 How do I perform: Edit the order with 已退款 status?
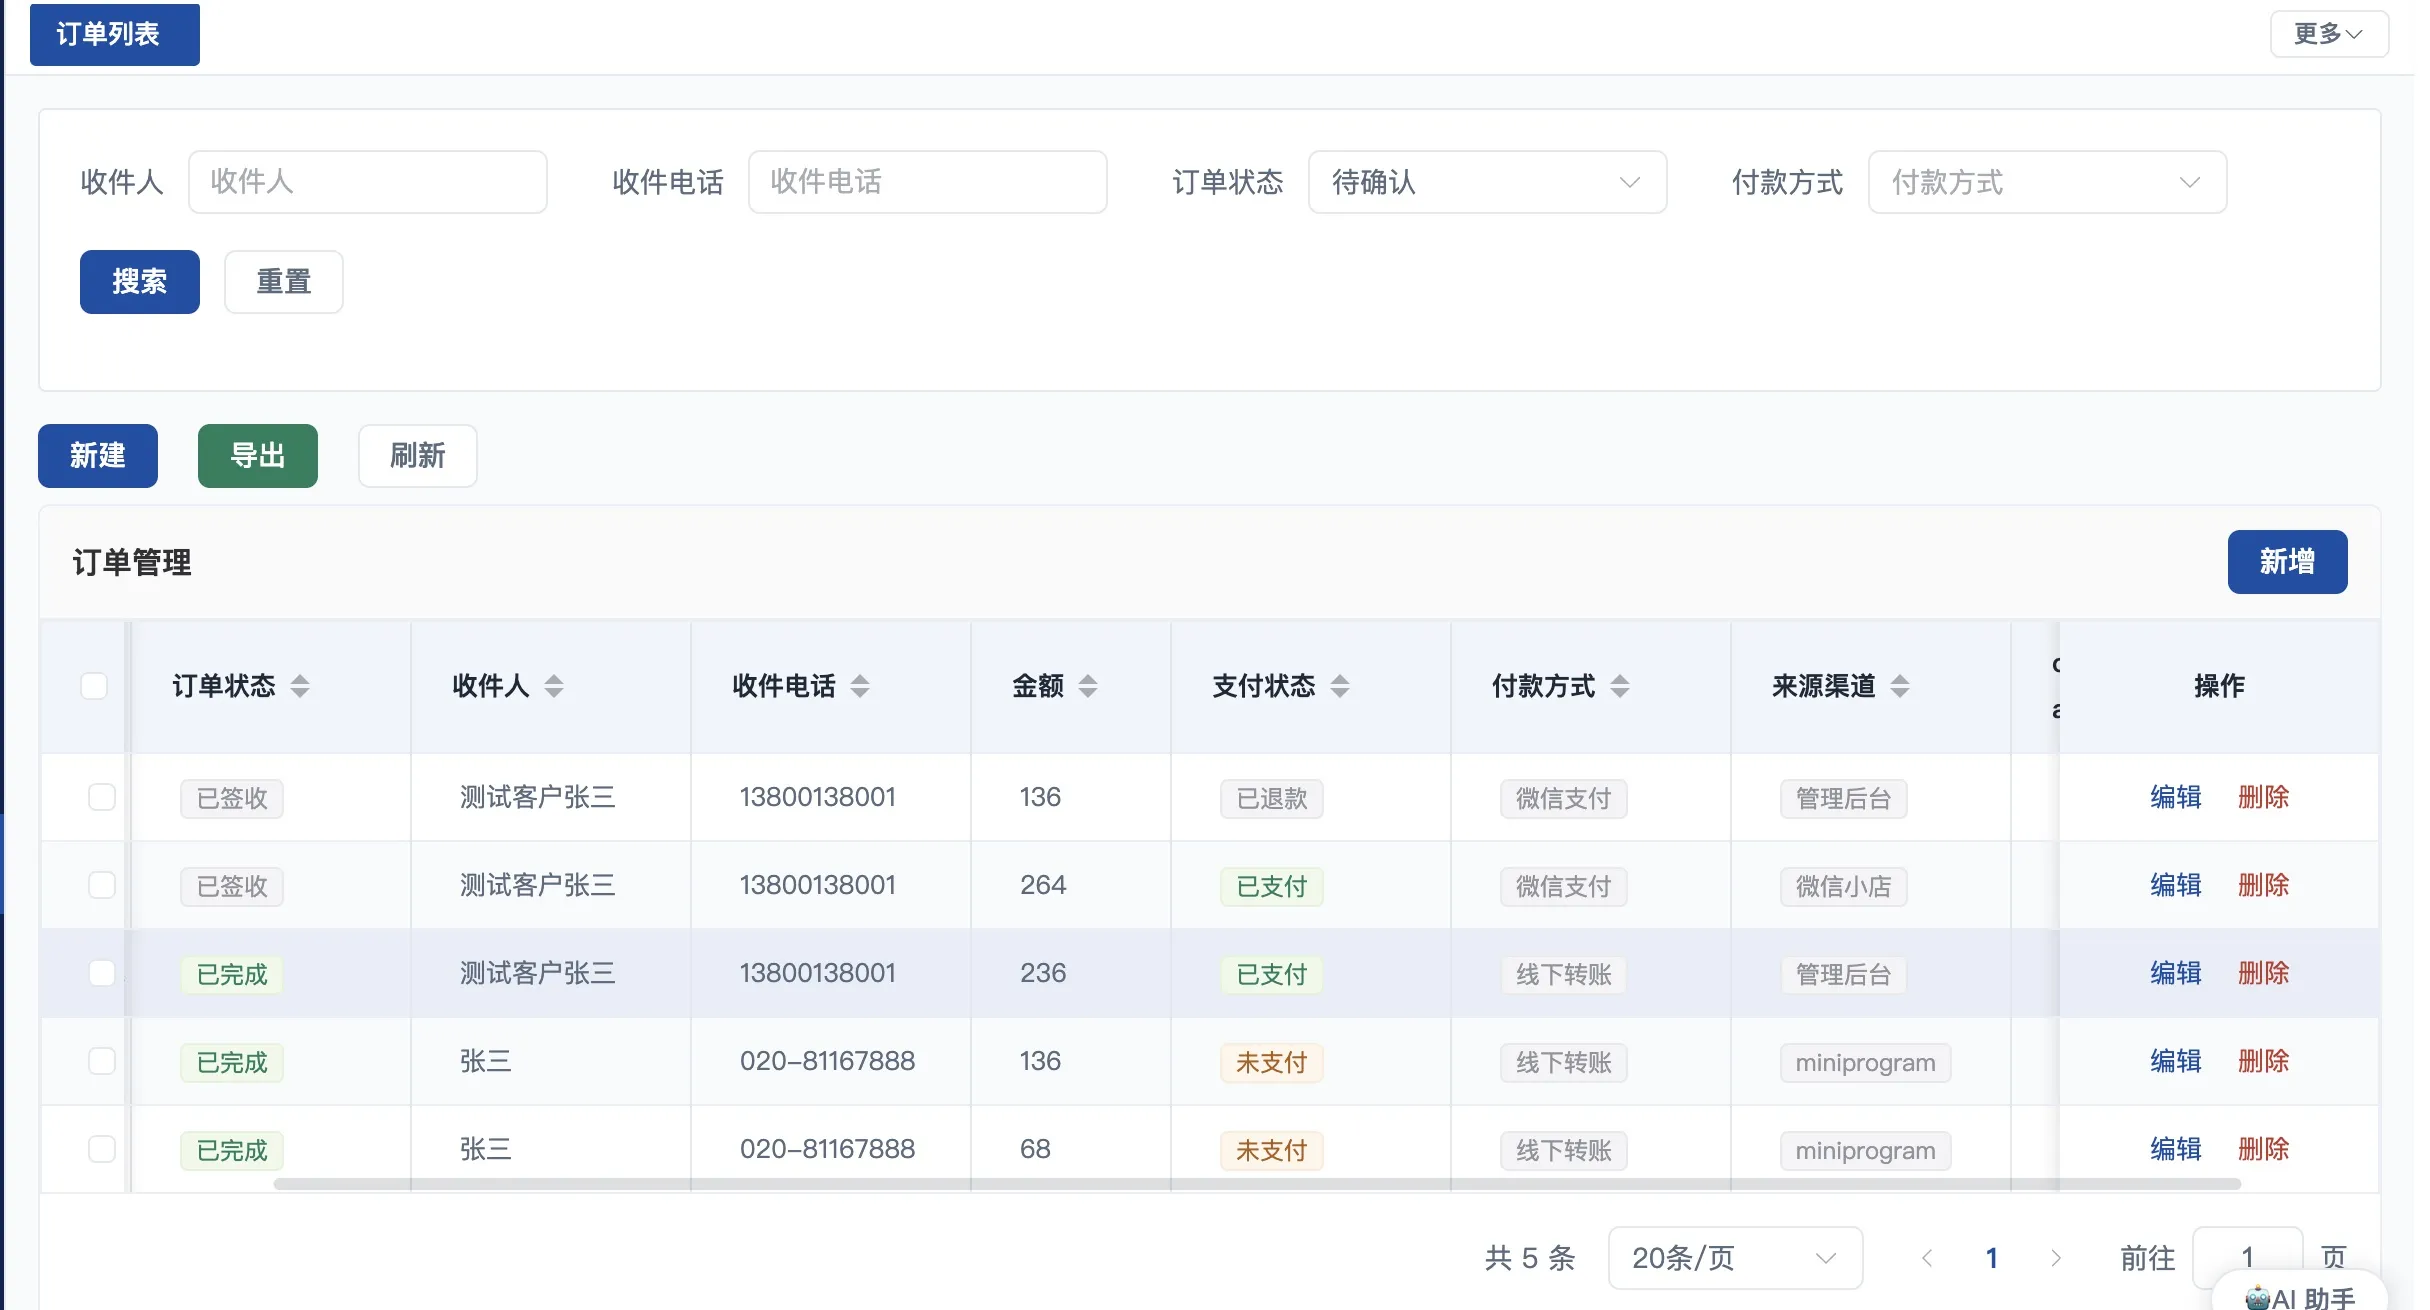[x=2176, y=797]
